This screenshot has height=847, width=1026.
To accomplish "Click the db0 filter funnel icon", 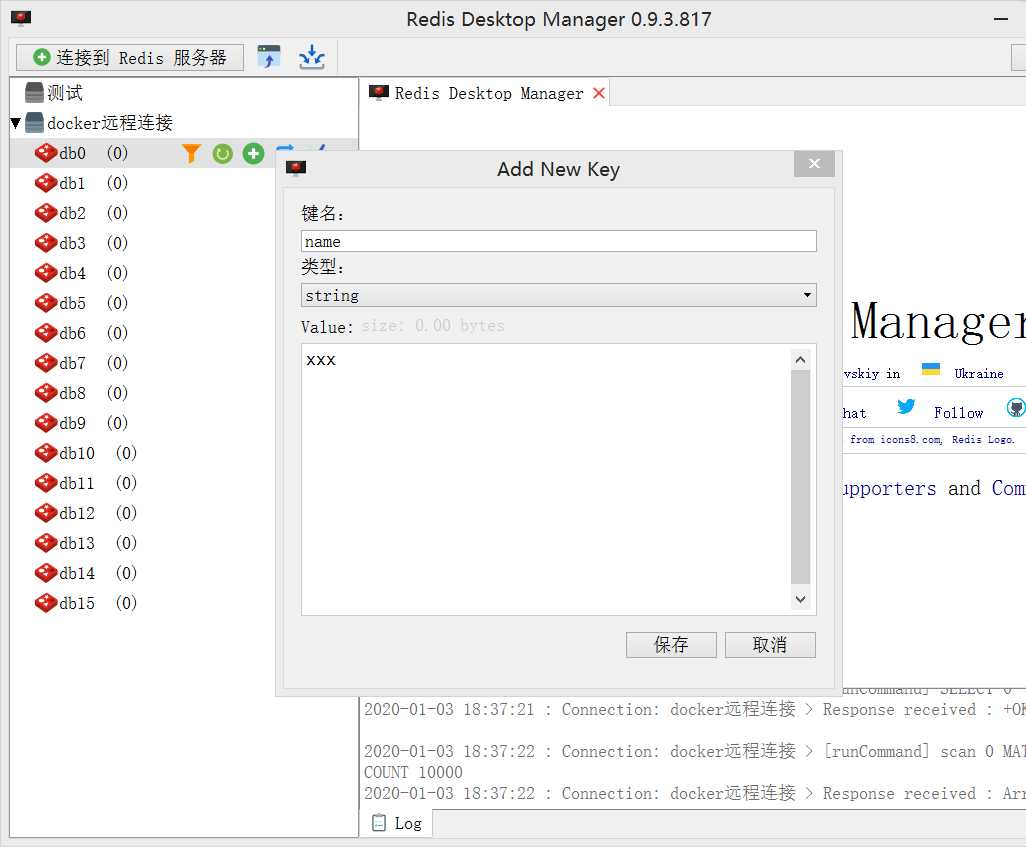I will pos(190,153).
